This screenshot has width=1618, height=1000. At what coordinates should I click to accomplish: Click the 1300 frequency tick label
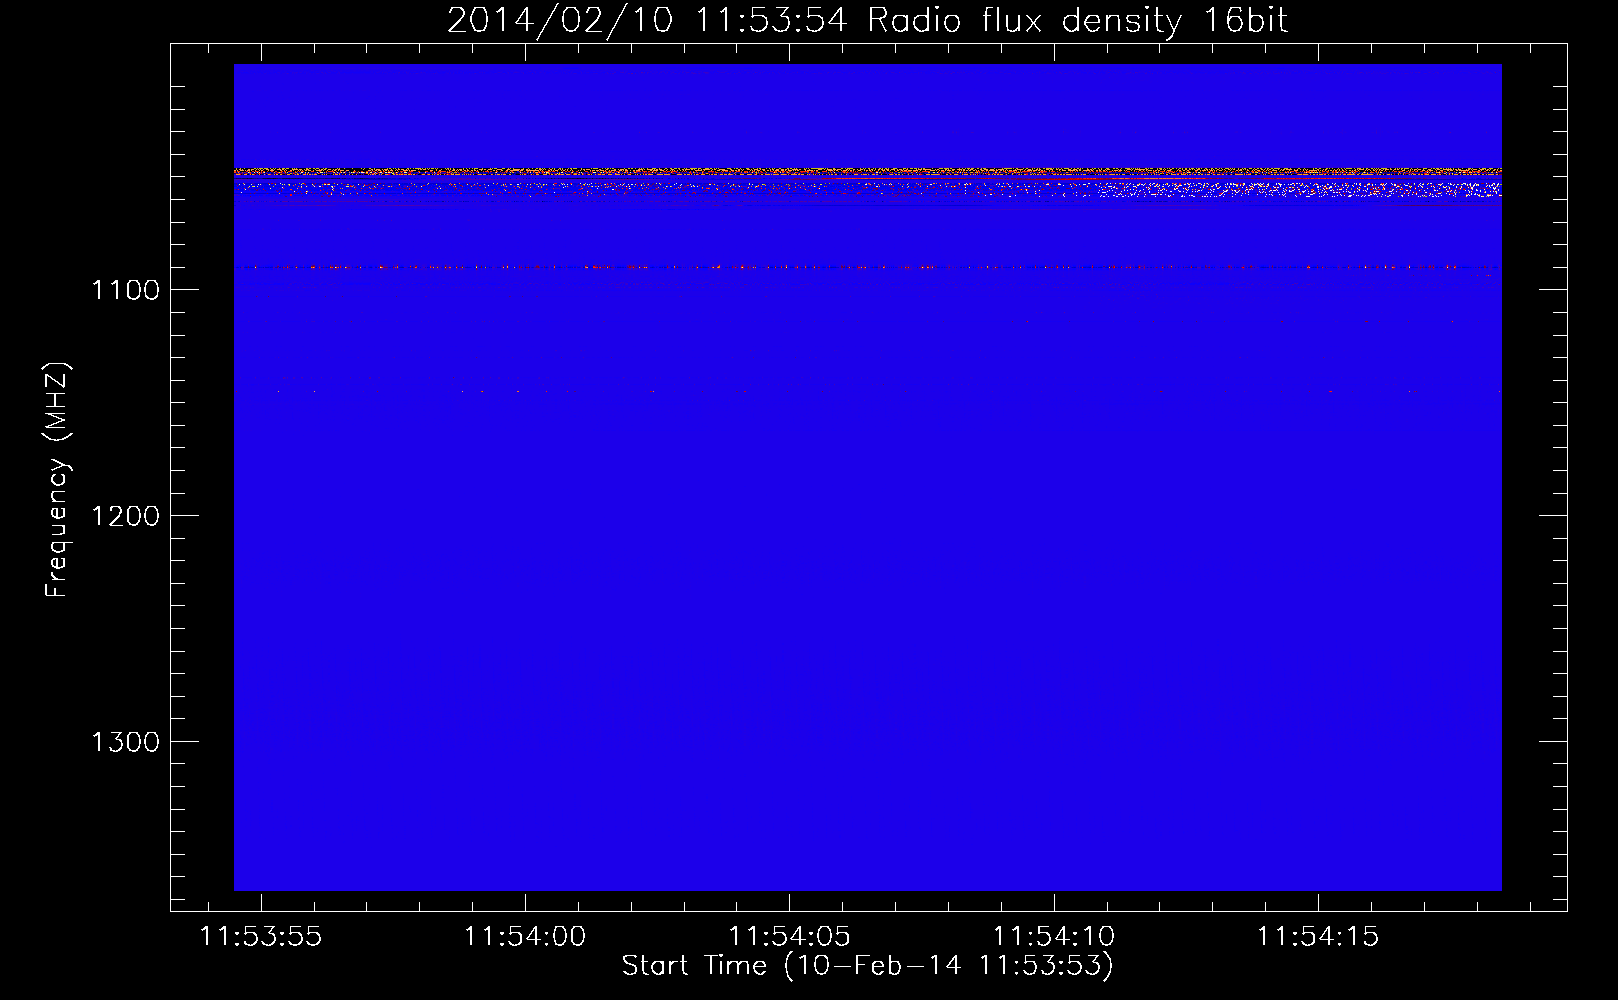[125, 742]
